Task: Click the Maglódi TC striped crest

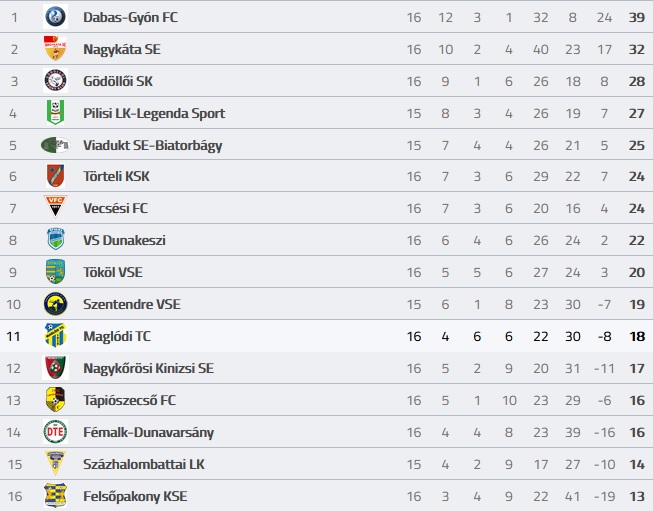Action: 55,335
